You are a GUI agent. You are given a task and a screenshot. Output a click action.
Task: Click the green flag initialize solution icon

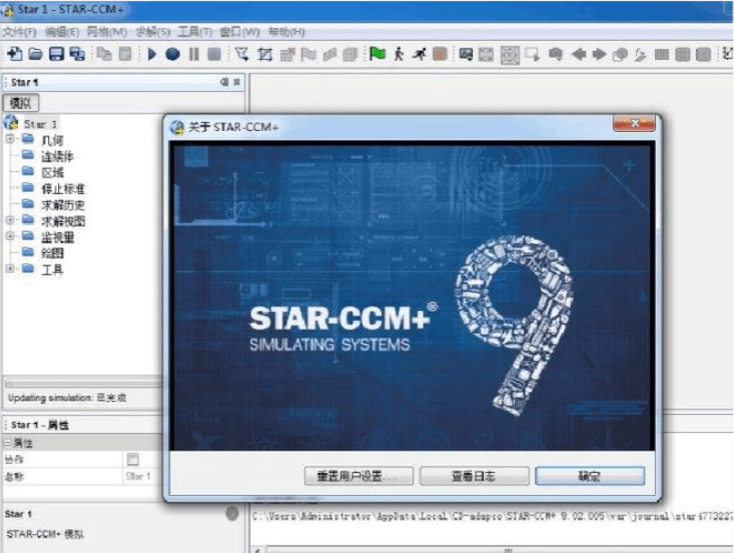[377, 54]
